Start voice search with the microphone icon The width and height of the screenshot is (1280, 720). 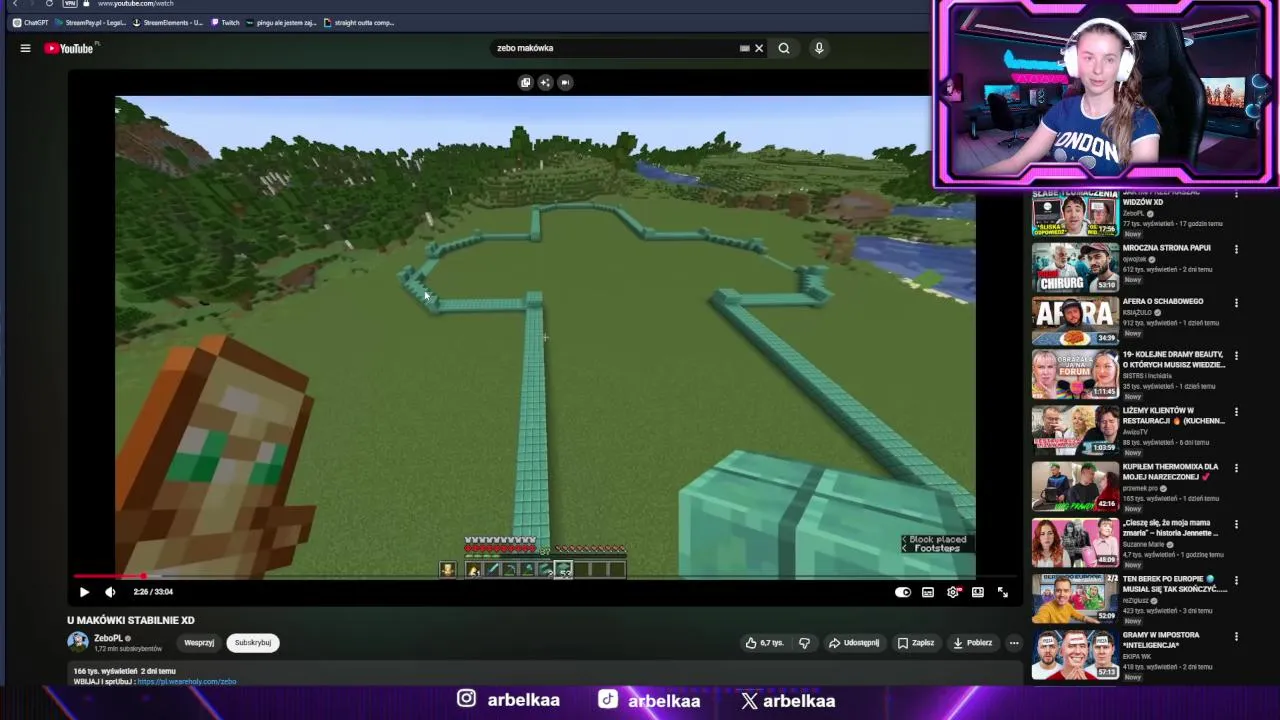[819, 48]
